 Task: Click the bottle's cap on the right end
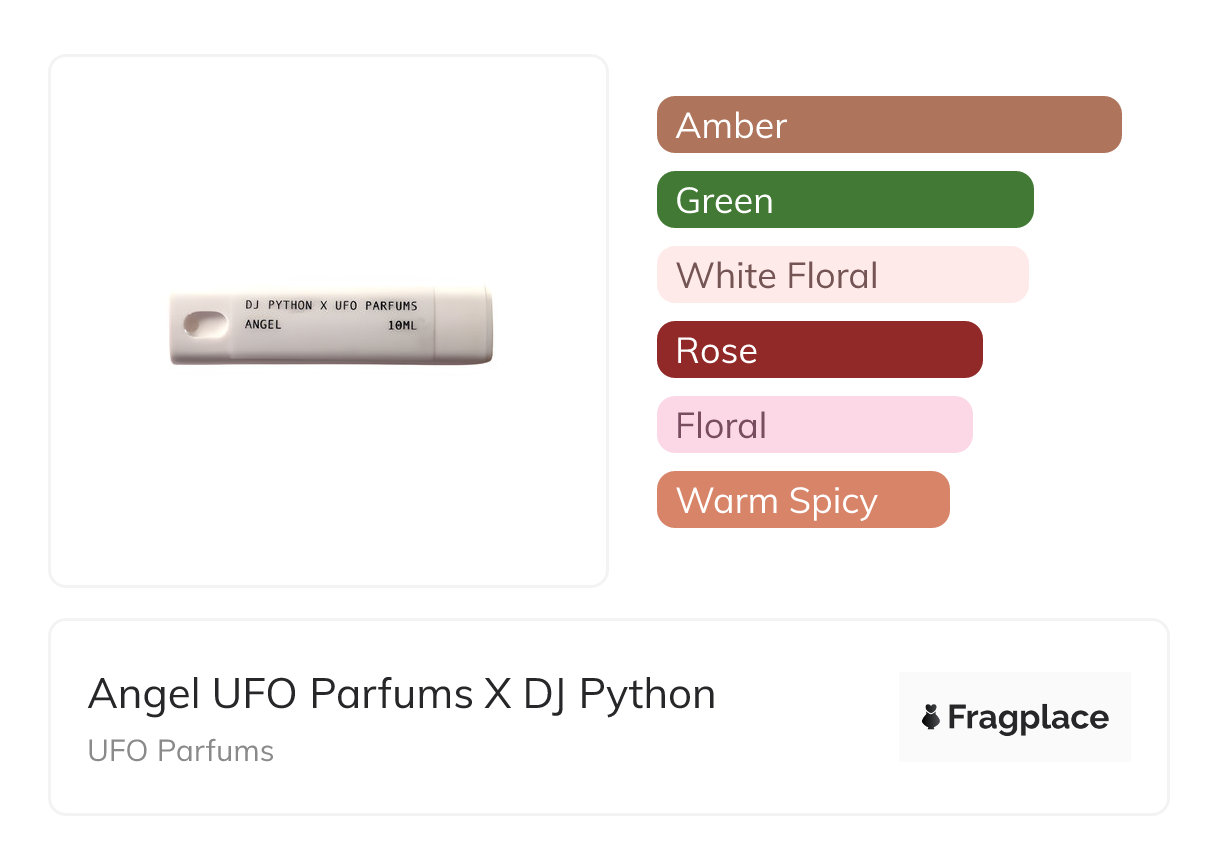pyautogui.click(x=464, y=323)
